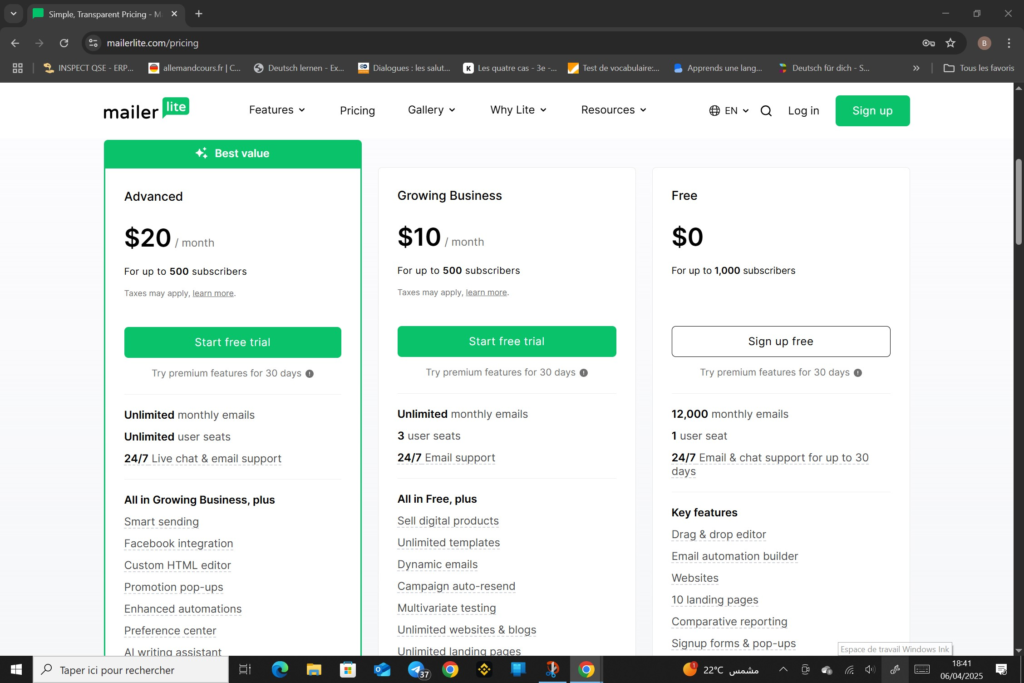The height and width of the screenshot is (683, 1024).
Task: Open Microsoft Store from taskbar
Action: click(348, 669)
